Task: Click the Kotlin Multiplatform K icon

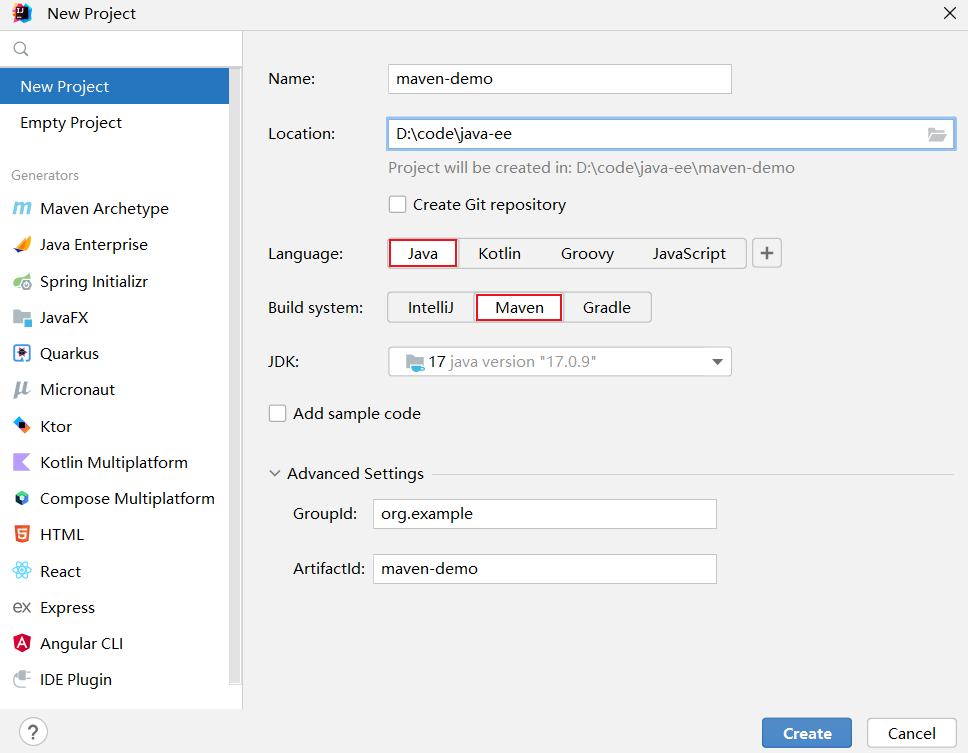Action: [22, 462]
